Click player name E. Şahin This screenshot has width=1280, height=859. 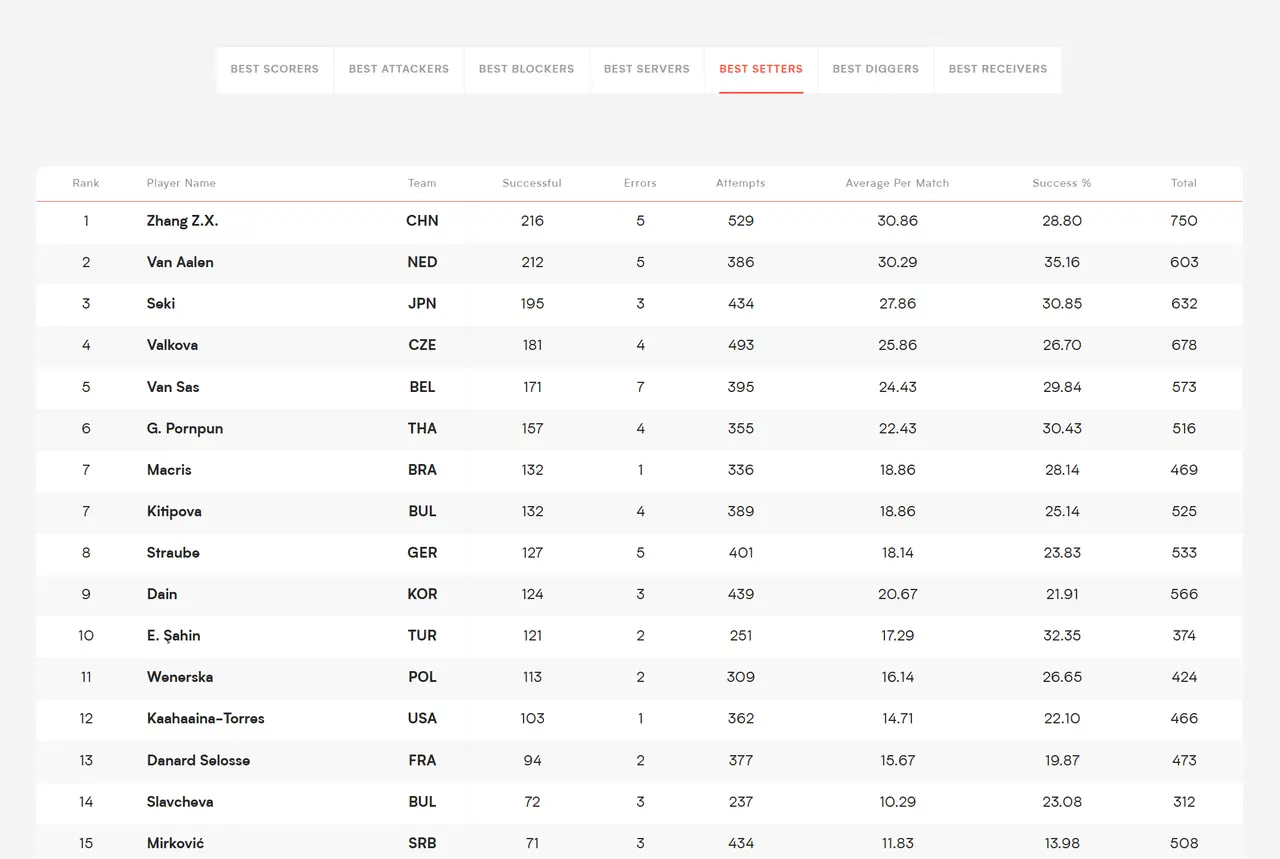[x=174, y=636]
